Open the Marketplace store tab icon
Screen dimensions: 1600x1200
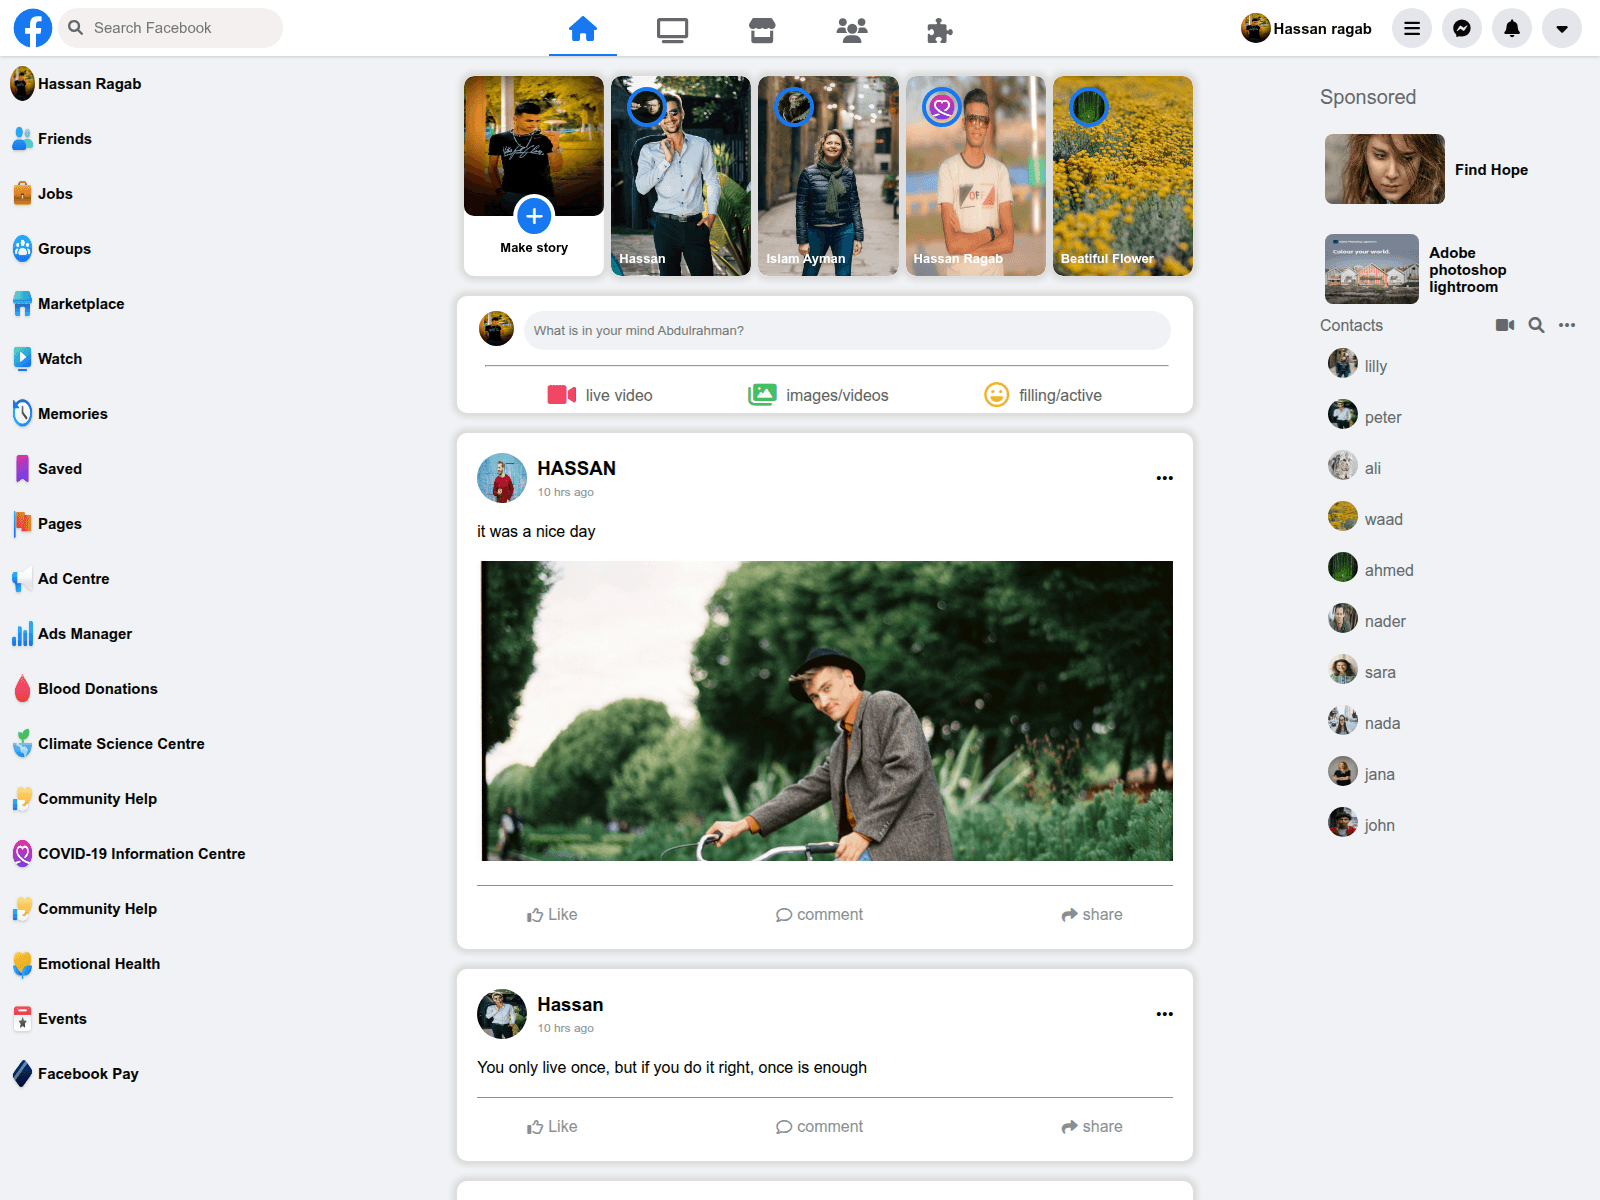(x=762, y=31)
